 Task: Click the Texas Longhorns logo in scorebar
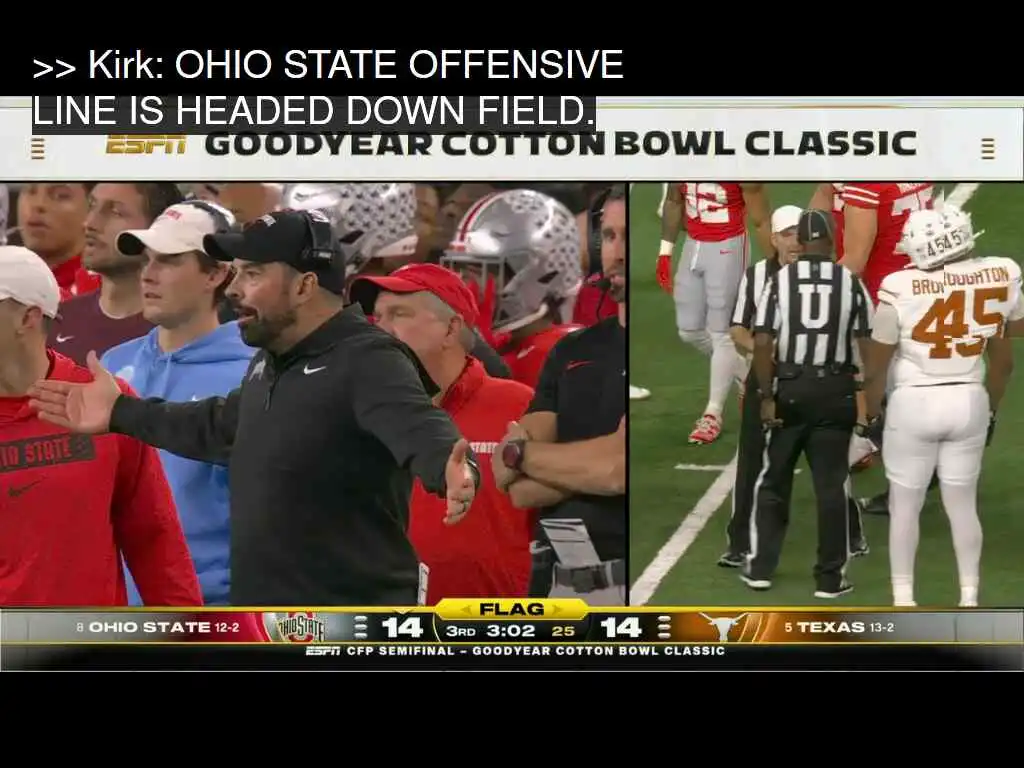(x=722, y=628)
